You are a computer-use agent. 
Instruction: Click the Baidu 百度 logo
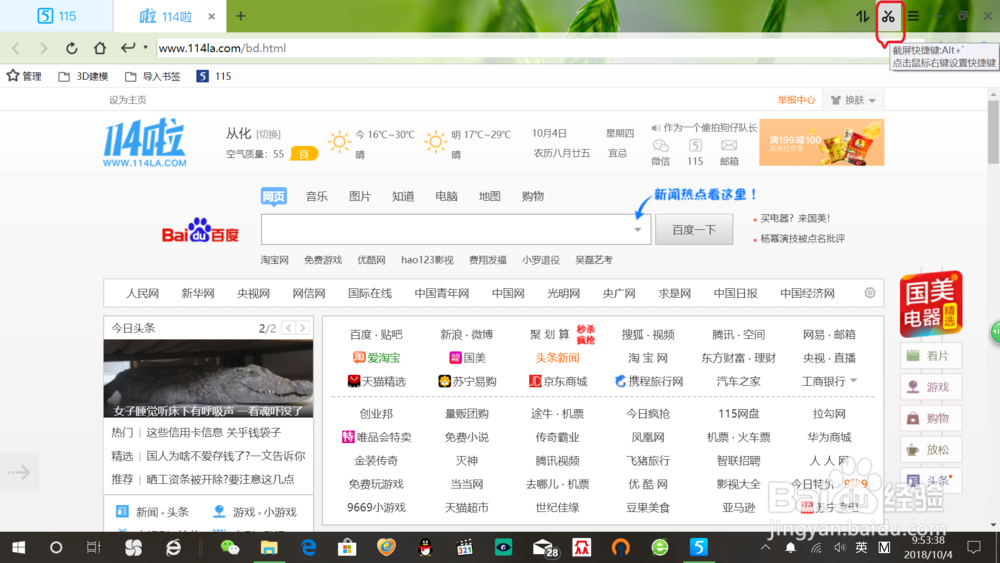tap(200, 230)
